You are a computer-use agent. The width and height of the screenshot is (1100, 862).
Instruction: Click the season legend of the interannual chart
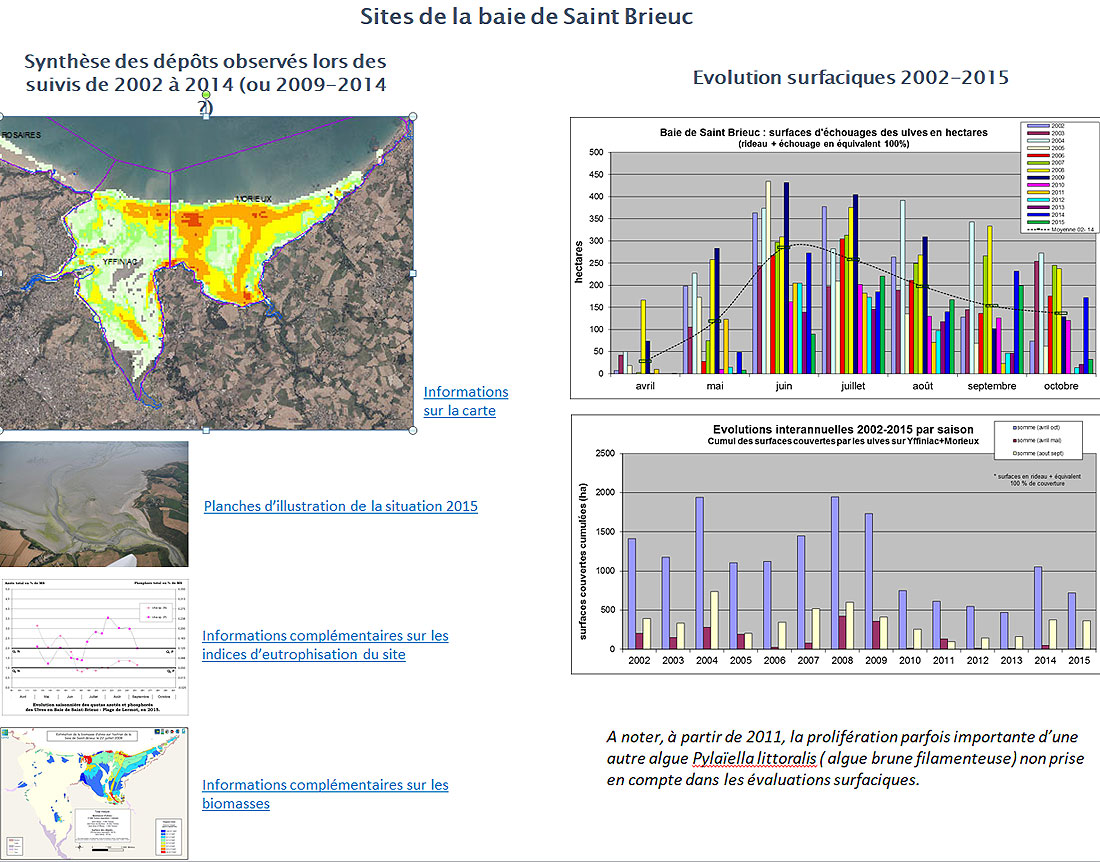[x=1038, y=440]
